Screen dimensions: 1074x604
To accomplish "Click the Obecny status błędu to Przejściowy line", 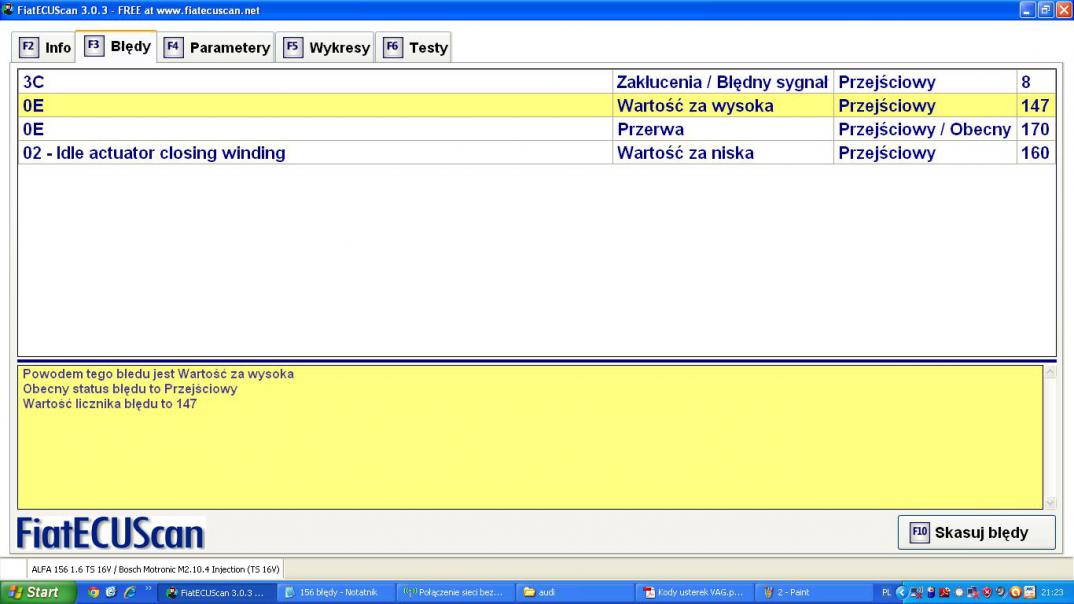I will 130,389.
